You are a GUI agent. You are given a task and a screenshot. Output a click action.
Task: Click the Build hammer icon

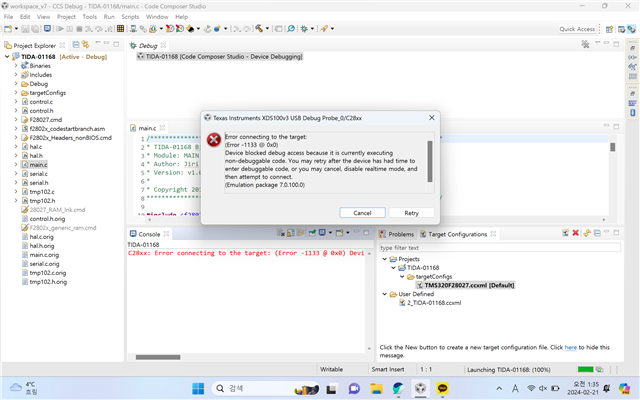point(259,29)
